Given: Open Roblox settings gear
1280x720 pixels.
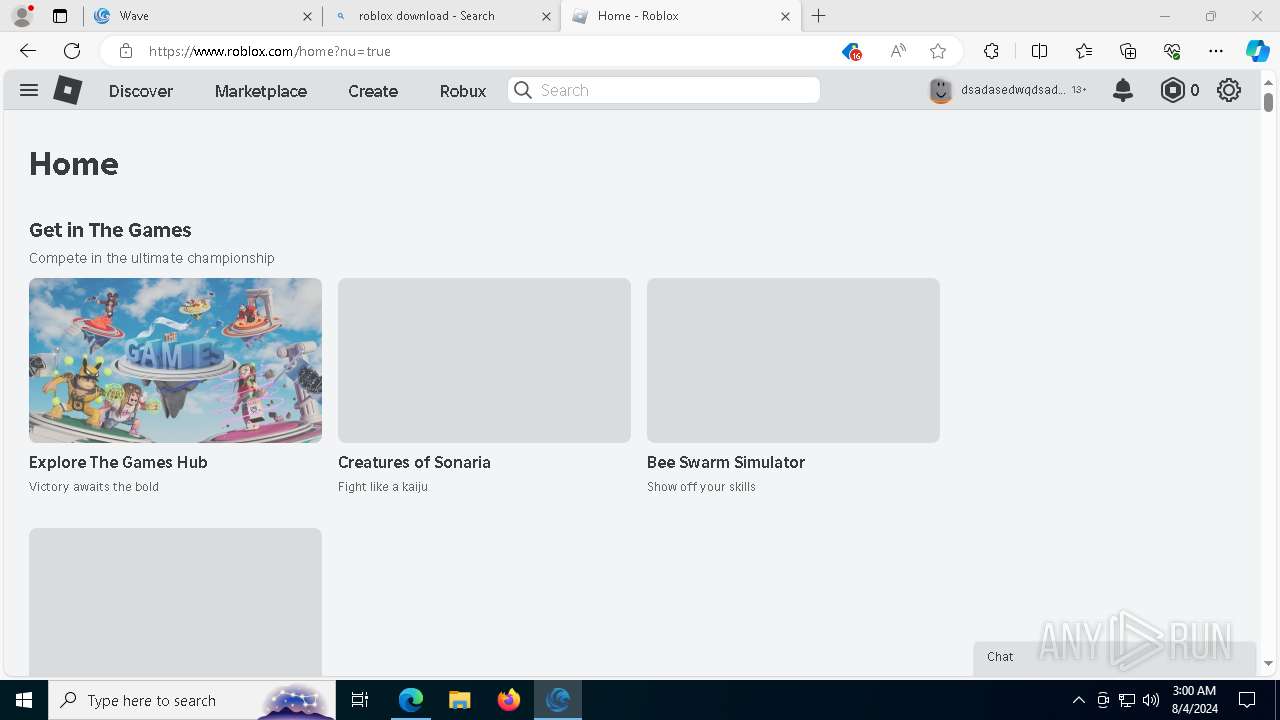Looking at the screenshot, I should (1229, 90).
